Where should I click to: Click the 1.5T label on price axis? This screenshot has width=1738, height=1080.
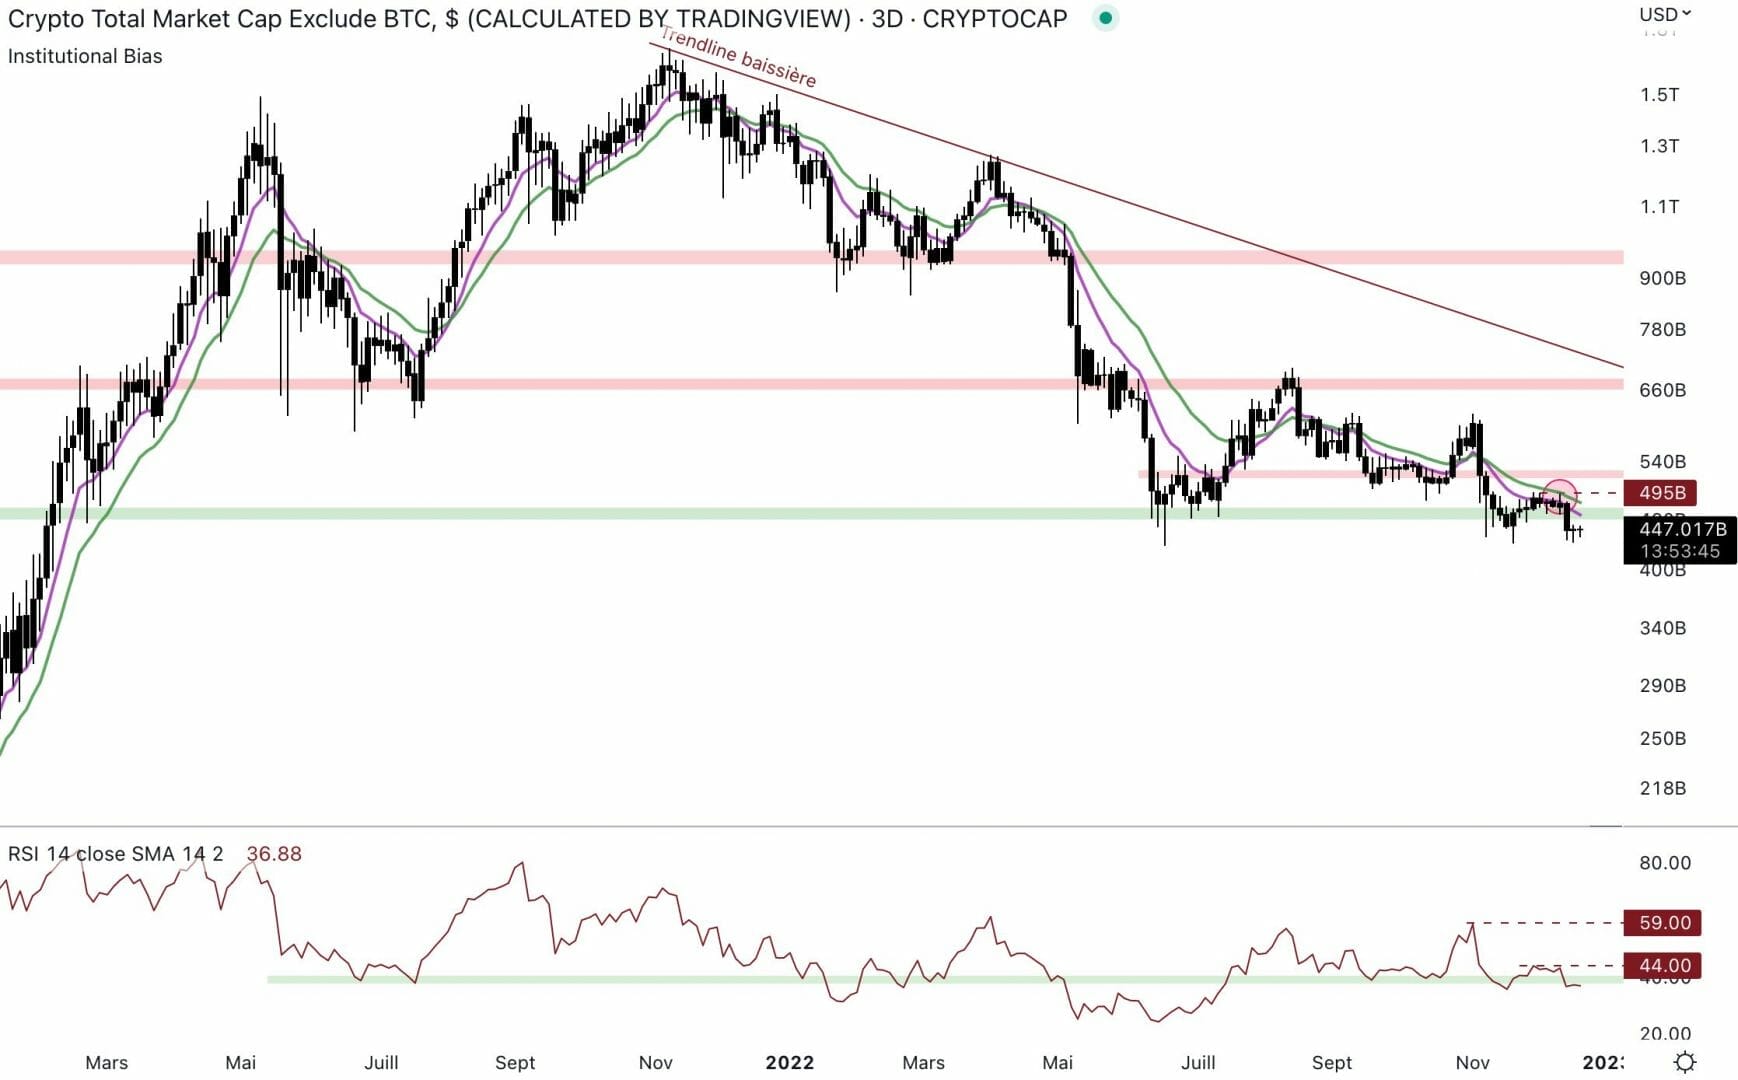coord(1659,95)
